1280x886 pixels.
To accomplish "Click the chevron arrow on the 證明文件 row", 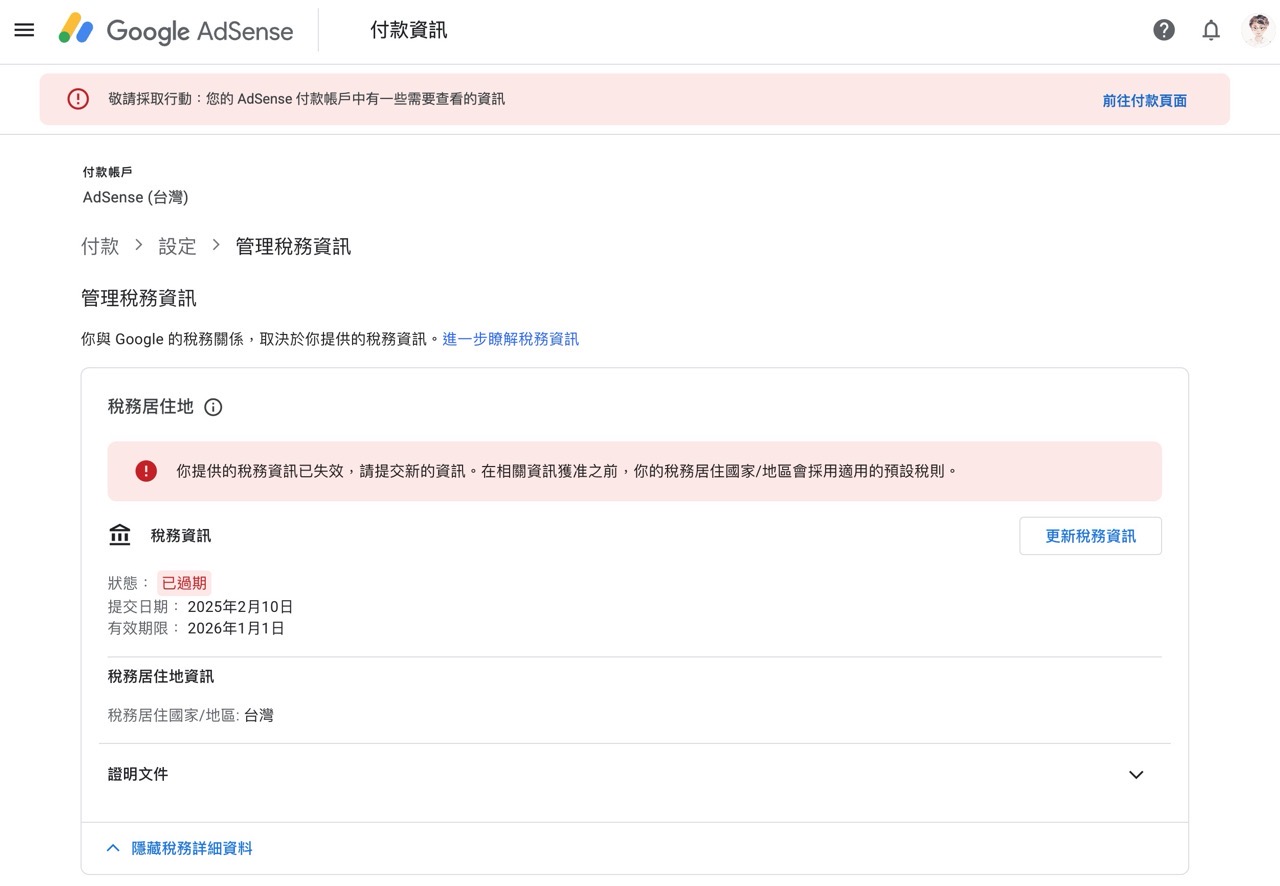I will pyautogui.click(x=1135, y=774).
